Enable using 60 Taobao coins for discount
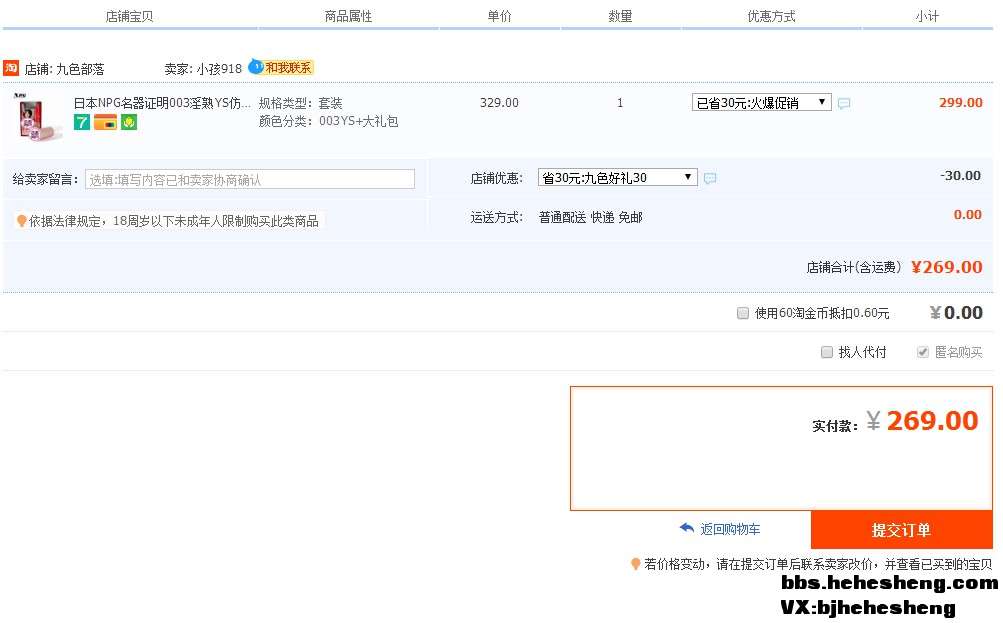 pos(743,313)
